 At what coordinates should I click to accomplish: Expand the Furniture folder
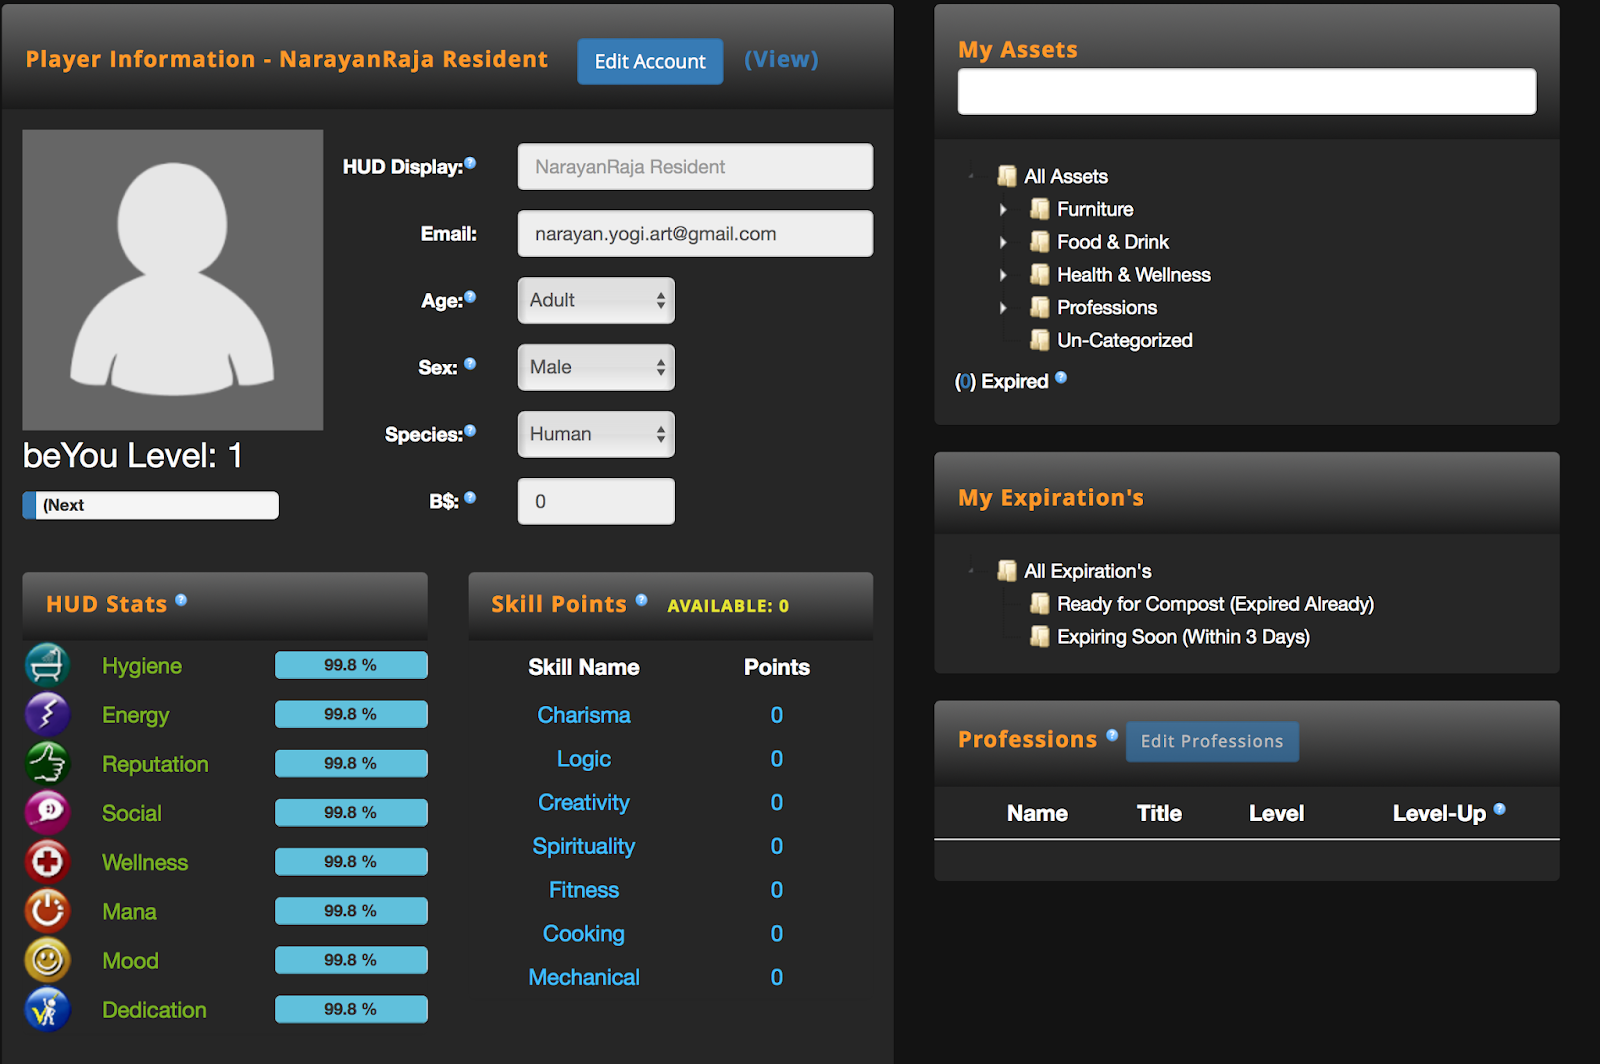pos(1005,209)
